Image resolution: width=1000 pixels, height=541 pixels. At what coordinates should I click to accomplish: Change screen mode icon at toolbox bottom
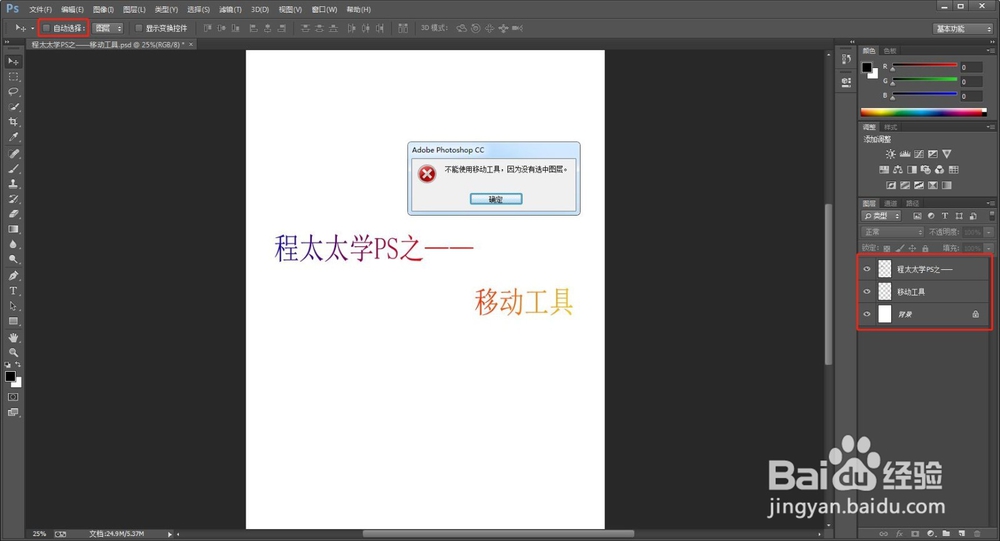tap(13, 412)
